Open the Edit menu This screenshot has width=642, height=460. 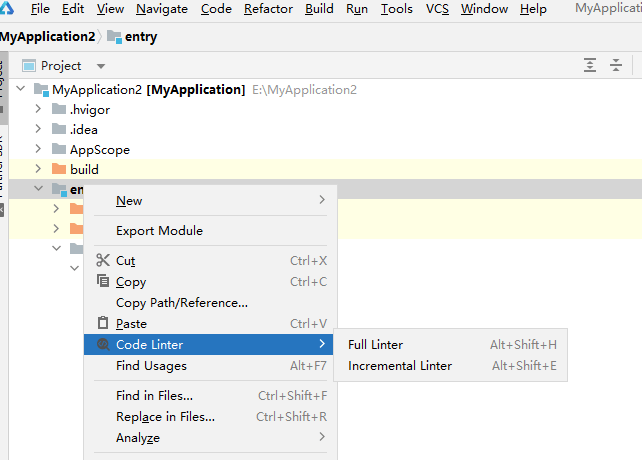pos(72,9)
